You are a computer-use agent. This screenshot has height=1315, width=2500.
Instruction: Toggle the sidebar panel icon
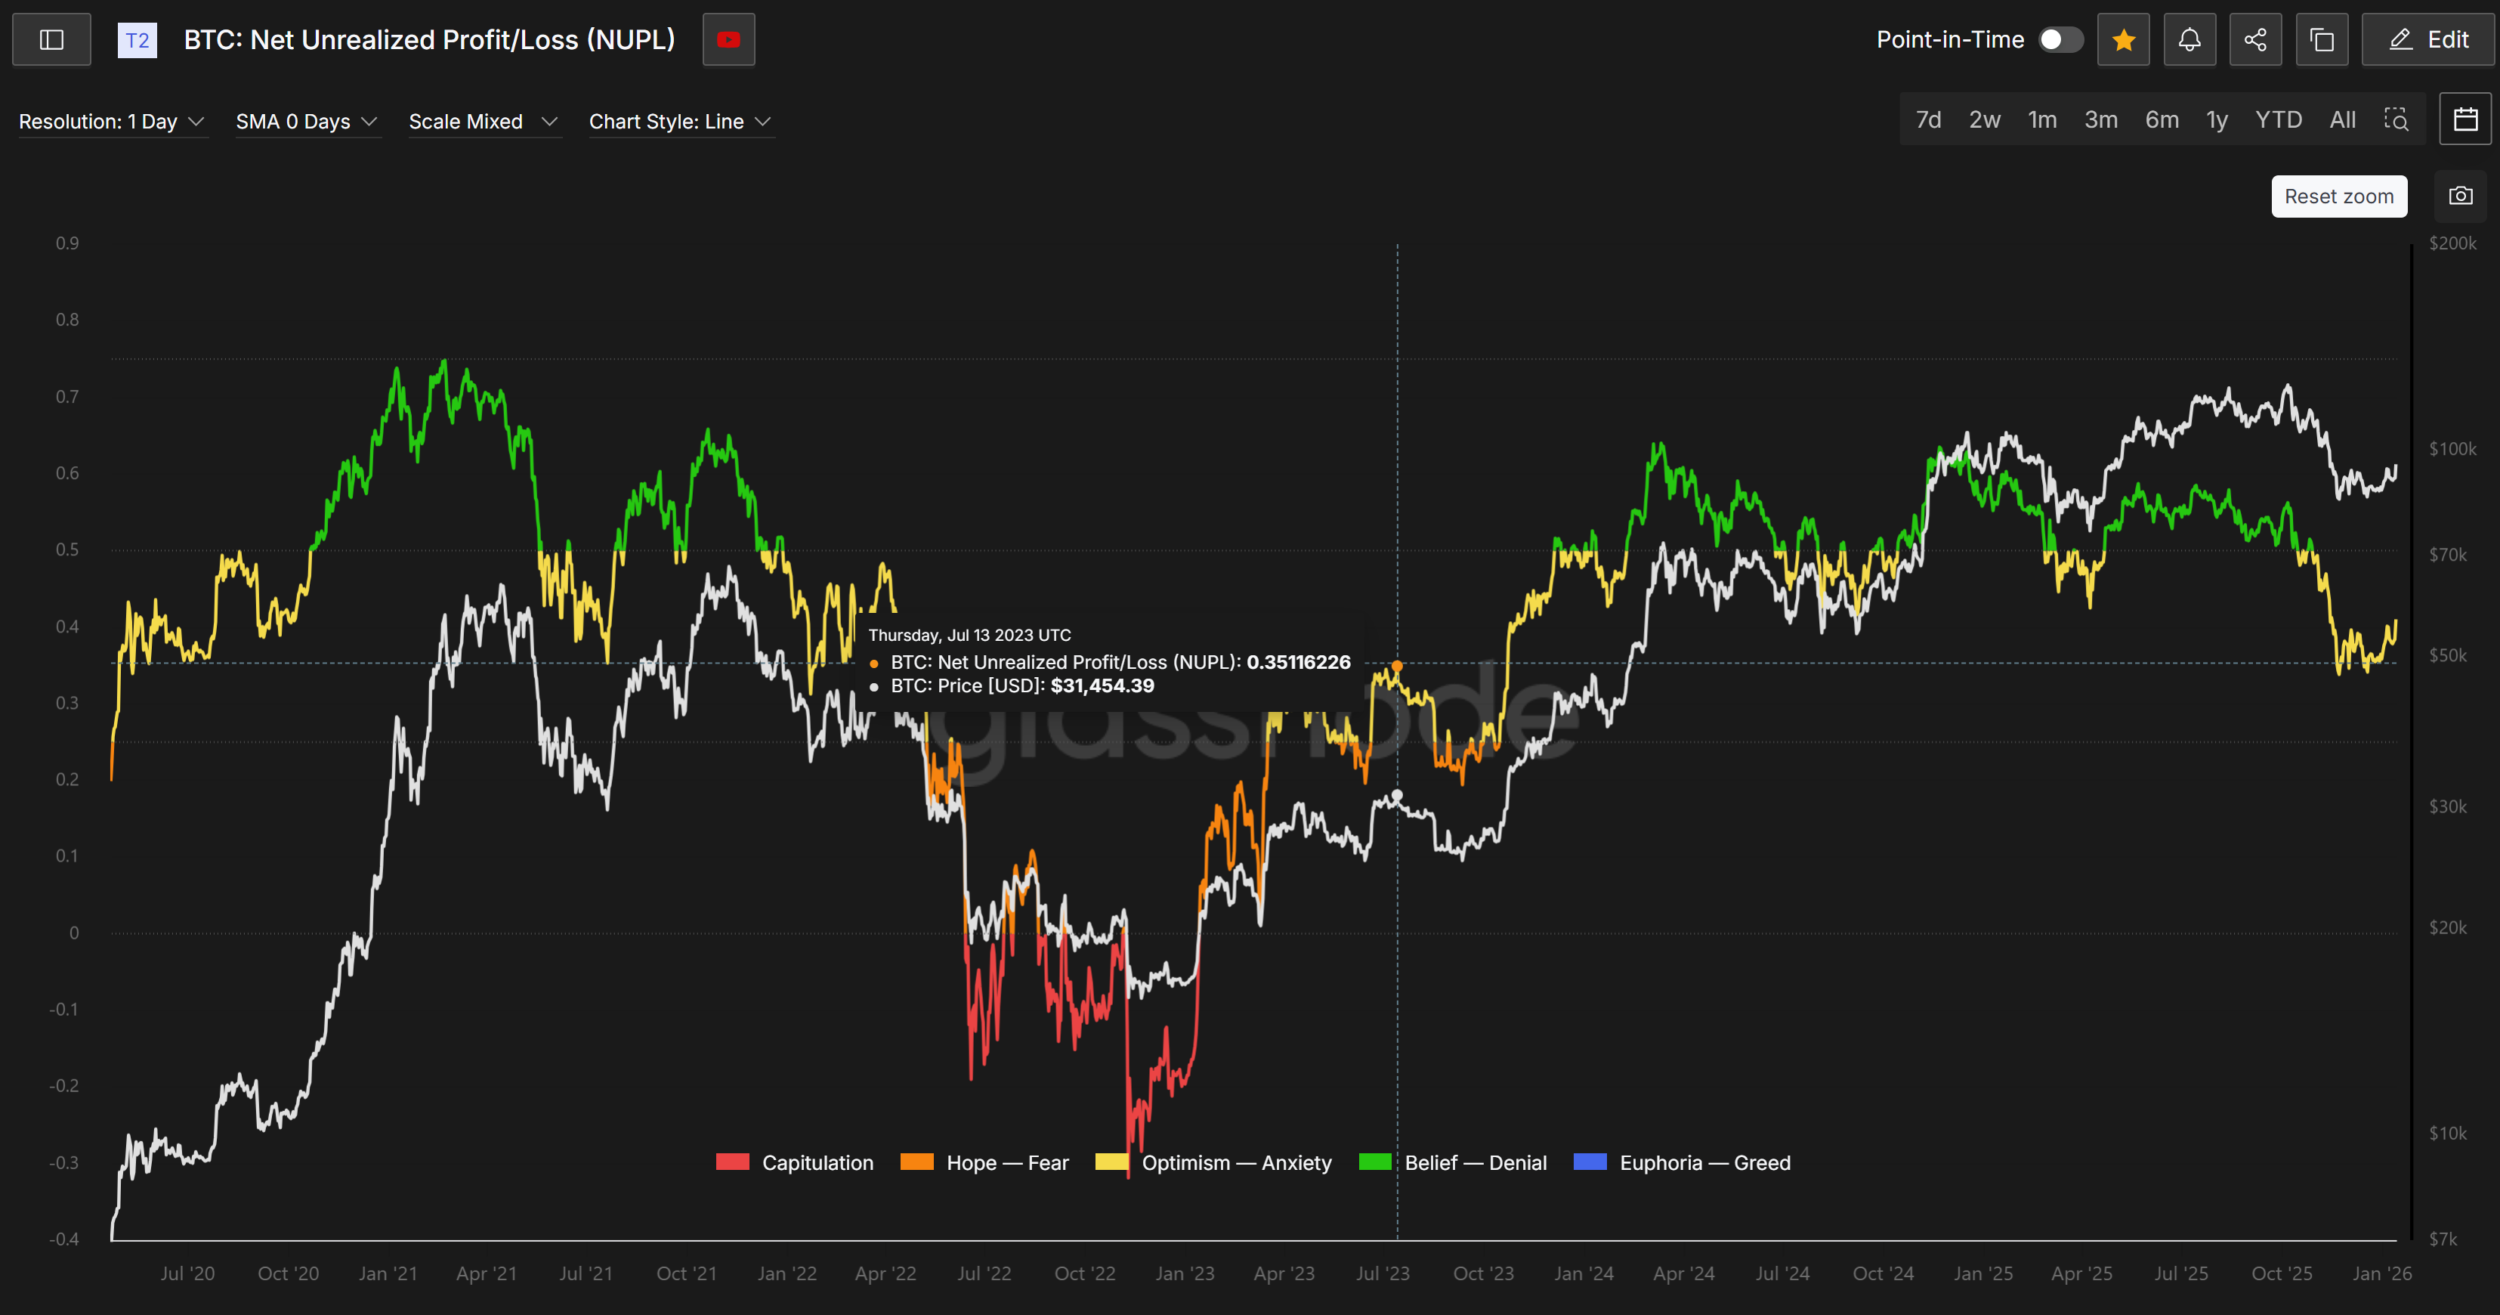coord(51,40)
